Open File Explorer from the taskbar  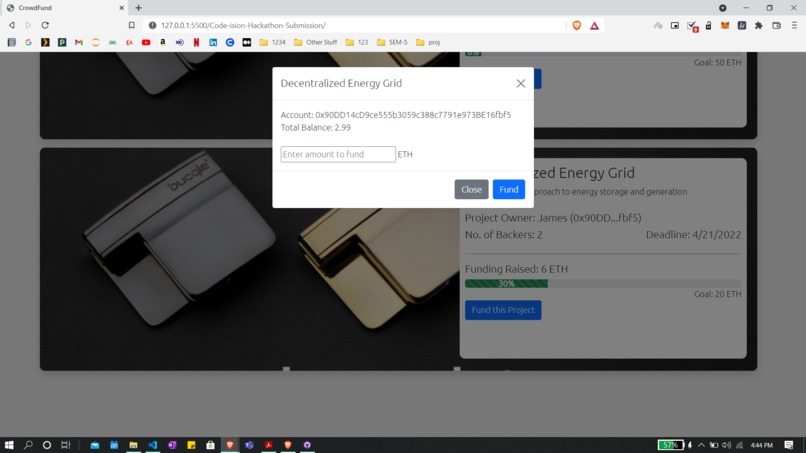133,445
